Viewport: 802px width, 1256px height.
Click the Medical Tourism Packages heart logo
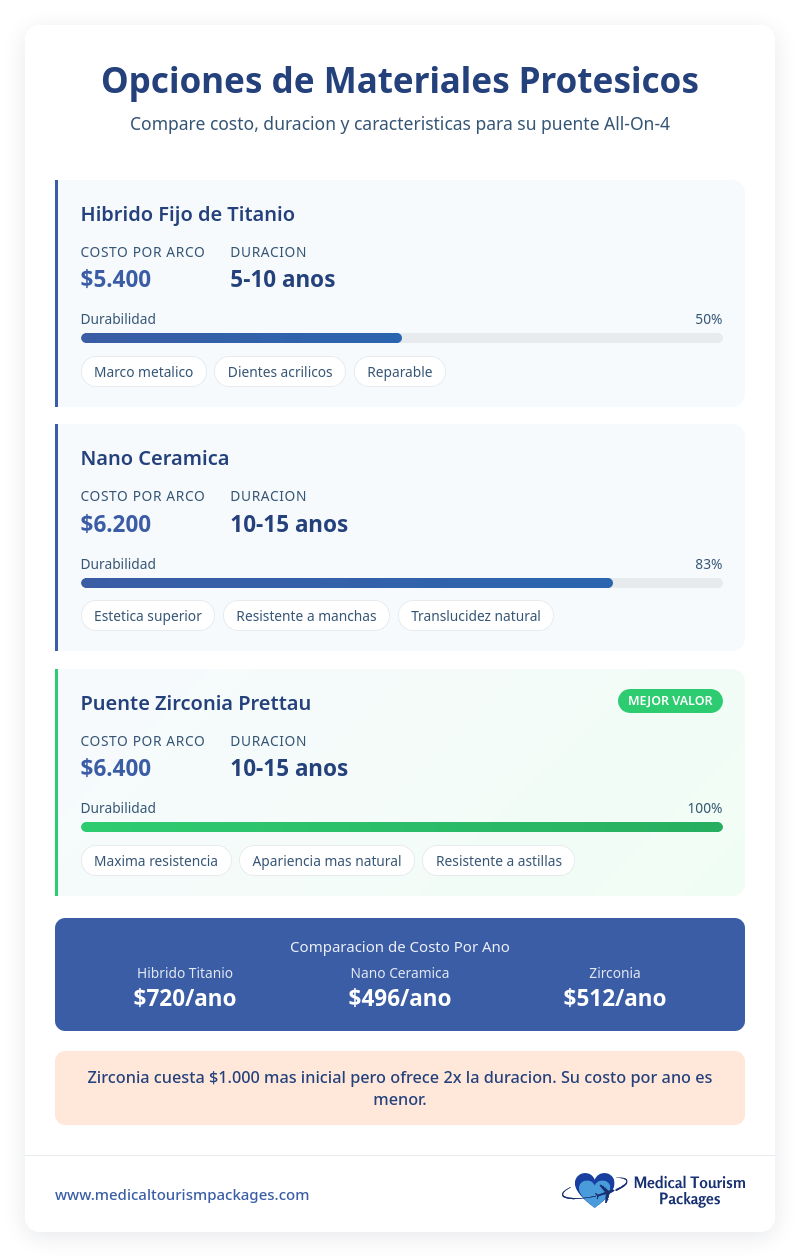click(x=590, y=1190)
